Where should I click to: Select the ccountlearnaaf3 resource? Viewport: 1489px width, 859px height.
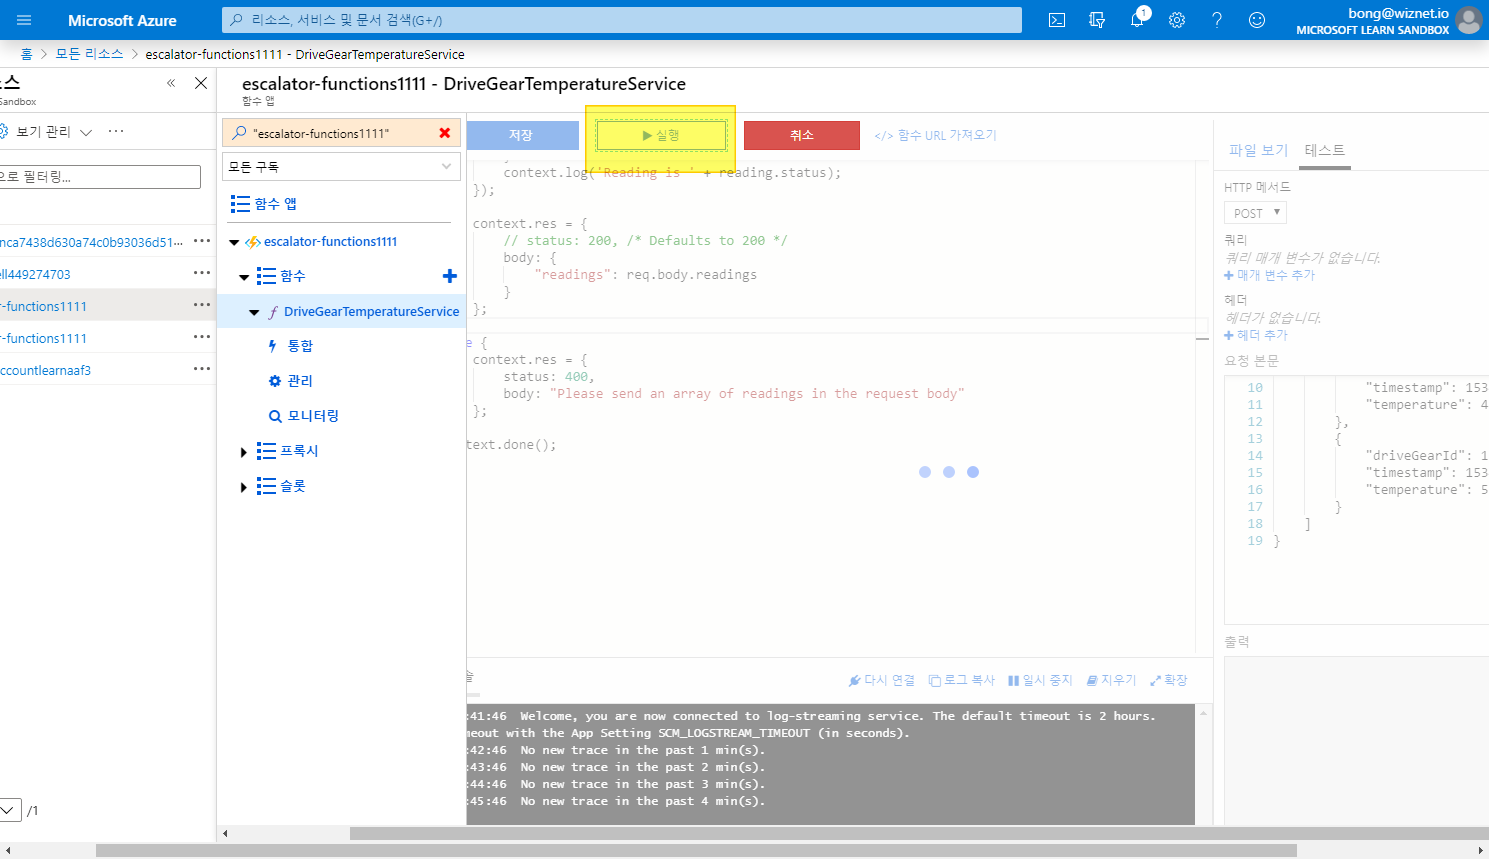pos(46,370)
